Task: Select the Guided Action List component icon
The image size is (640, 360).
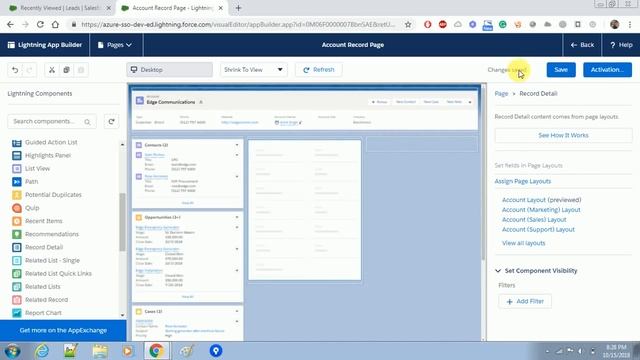Action: (x=17, y=142)
